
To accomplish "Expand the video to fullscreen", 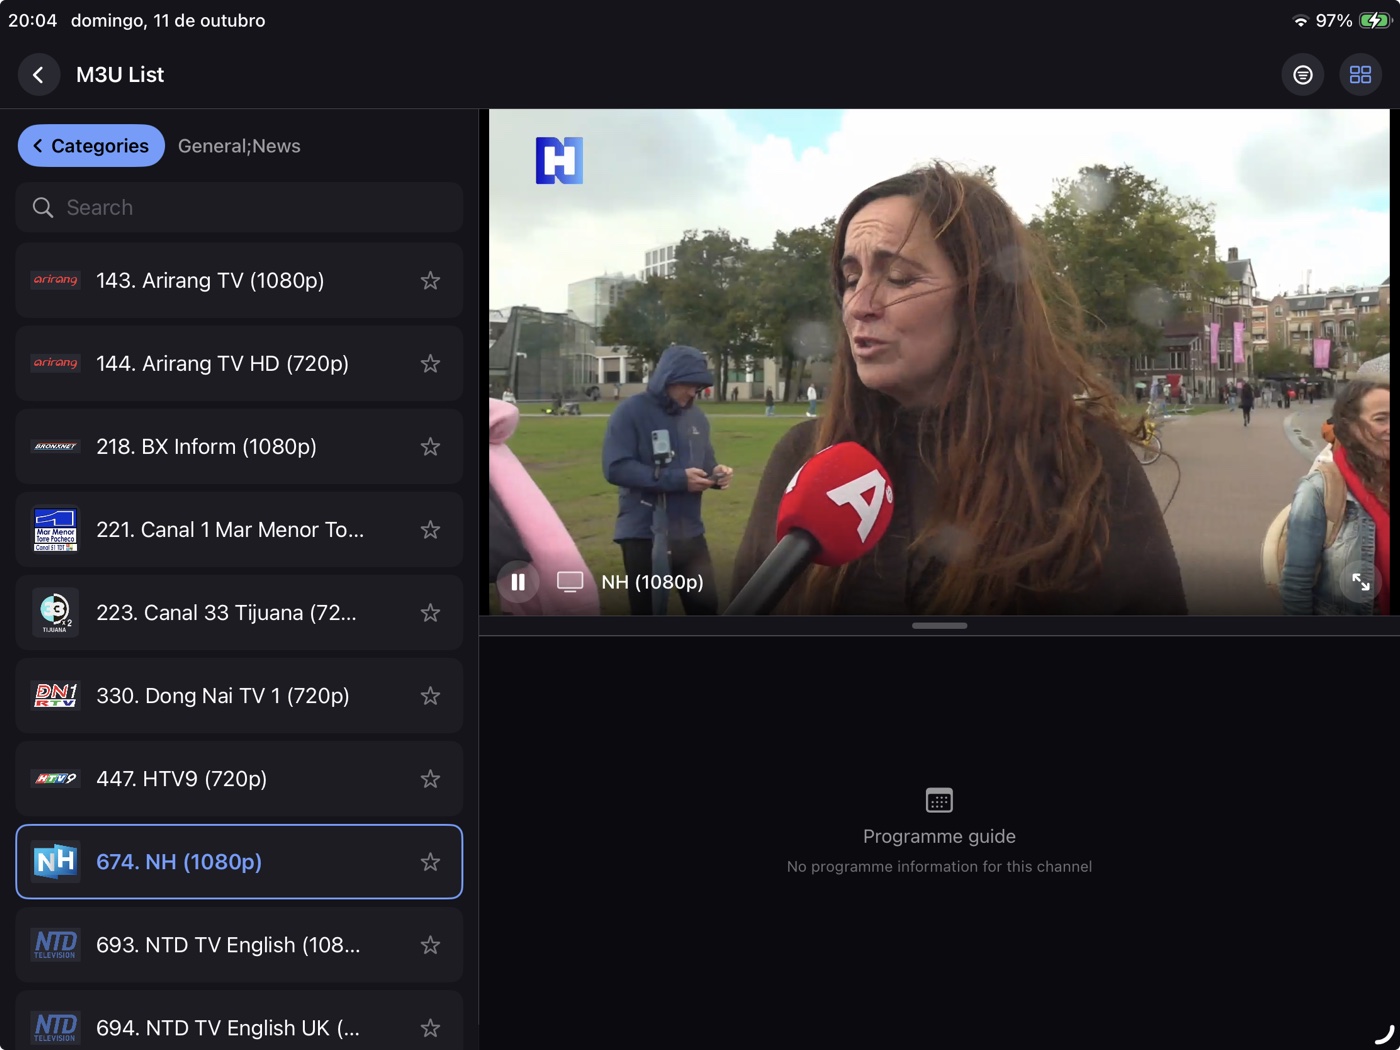I will pos(1361,582).
